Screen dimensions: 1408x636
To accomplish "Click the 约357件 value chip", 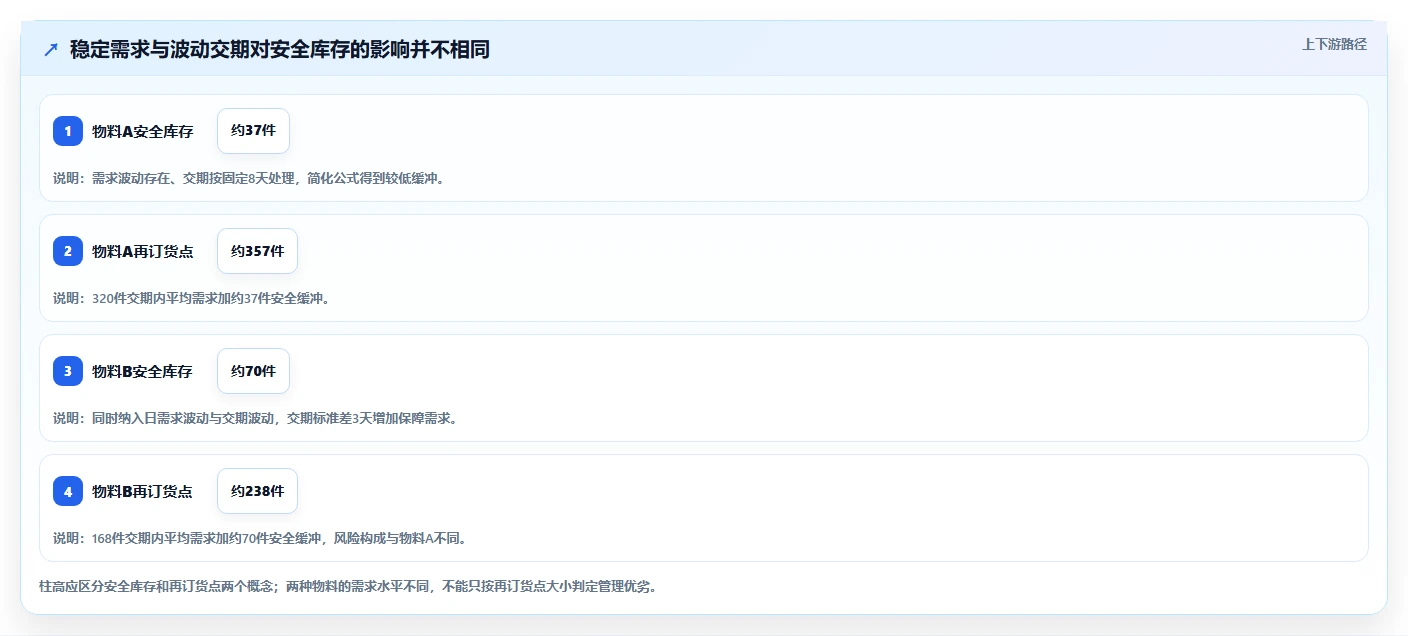I will click(x=257, y=251).
